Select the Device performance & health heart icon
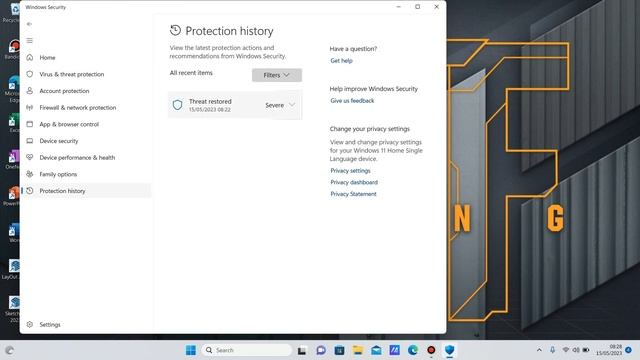Image resolution: width=640 pixels, height=360 pixels. (x=29, y=157)
